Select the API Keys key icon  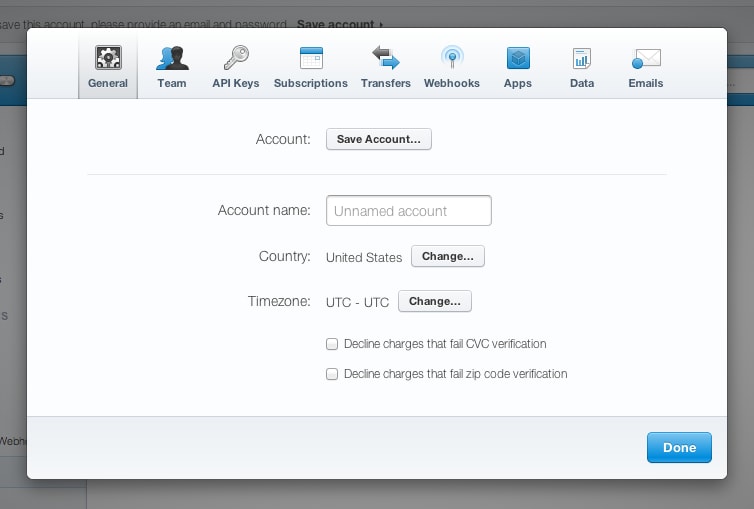pyautogui.click(x=236, y=58)
